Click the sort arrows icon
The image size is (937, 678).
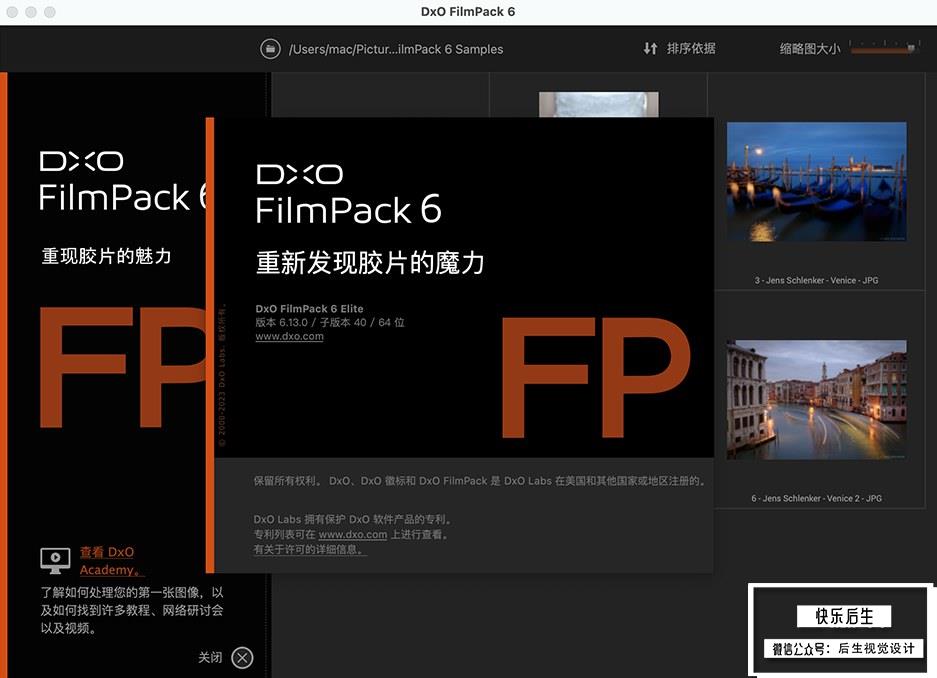click(650, 48)
